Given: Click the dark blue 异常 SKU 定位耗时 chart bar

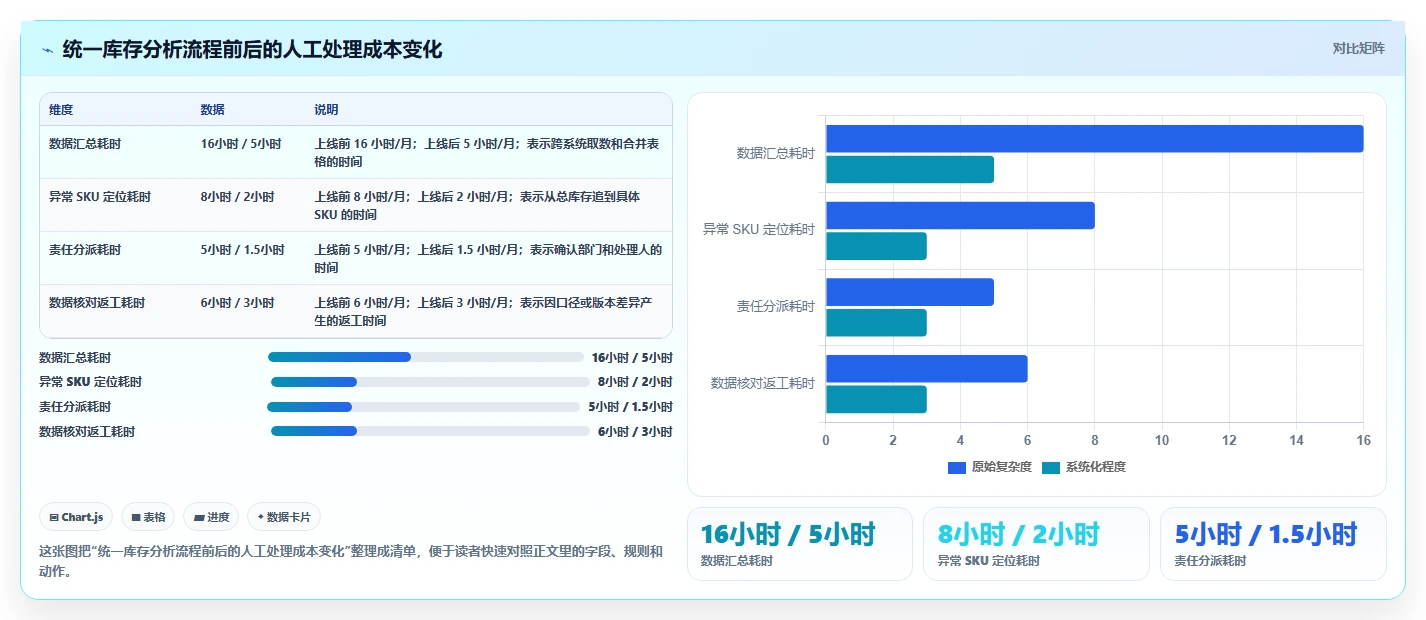Looking at the screenshot, I should coord(960,216).
